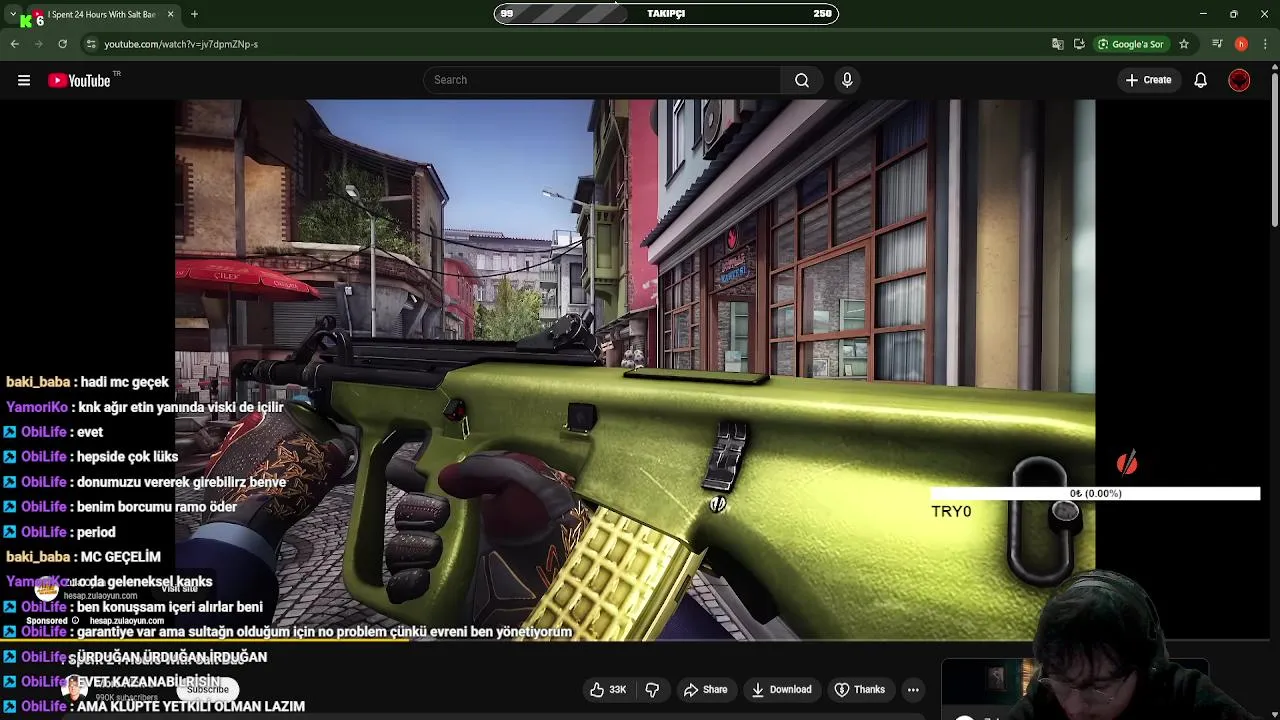Viewport: 1280px width, 720px height.
Task: Open more actions ellipsis below video
Action: point(913,690)
